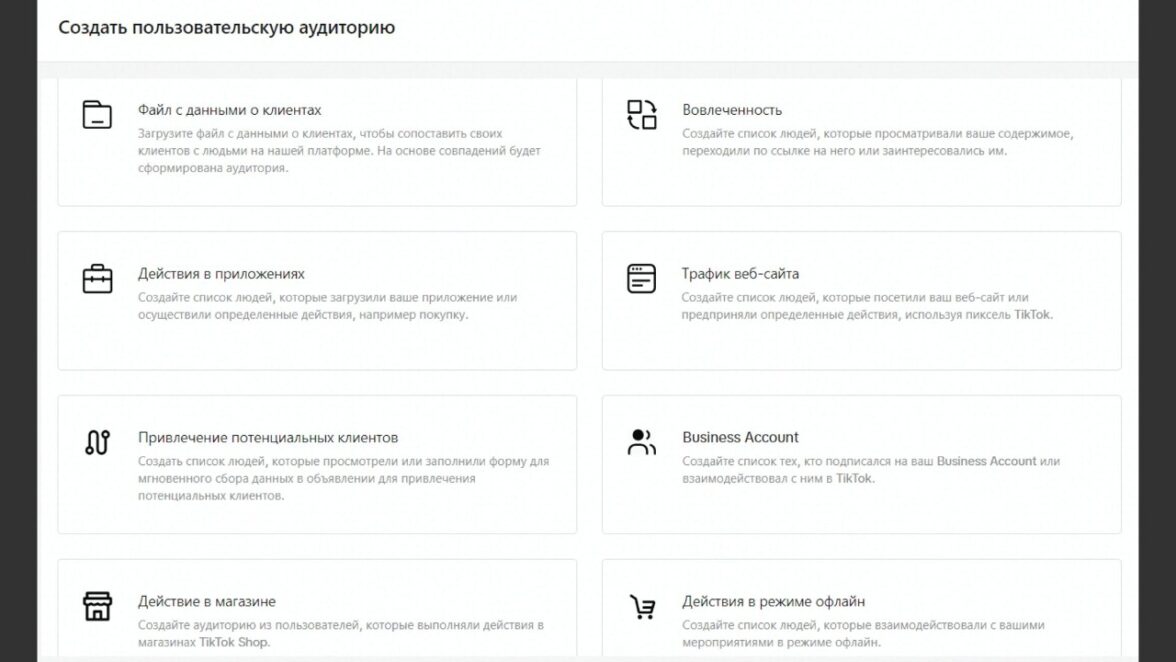This screenshot has height=662, width=1176.
Task: Choose the Вовлеченность audience title
Action: (x=732, y=110)
